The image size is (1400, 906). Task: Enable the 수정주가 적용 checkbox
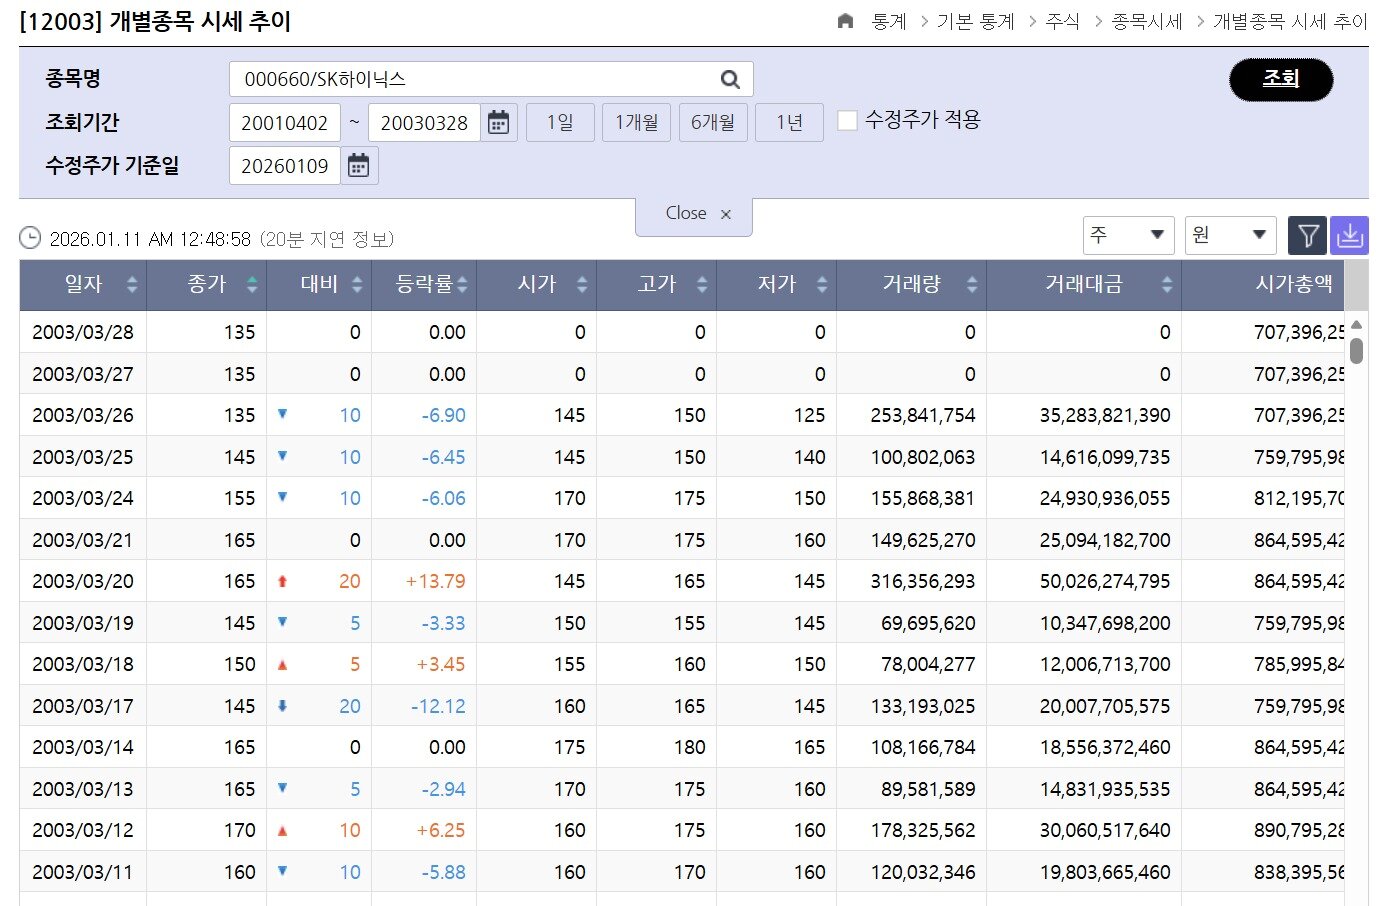[x=847, y=121]
